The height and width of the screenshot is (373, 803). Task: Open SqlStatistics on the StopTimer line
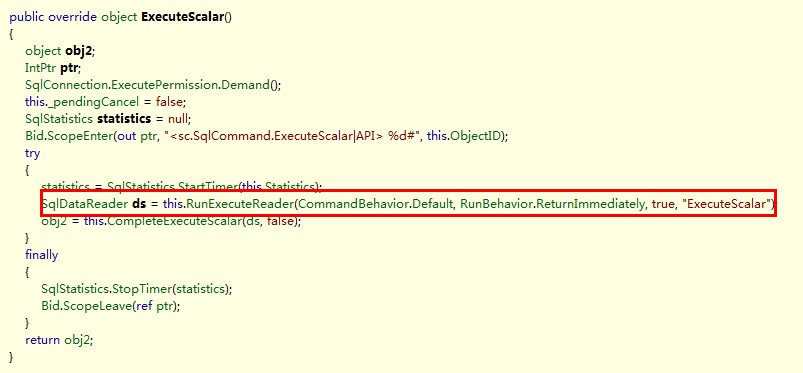click(75, 289)
